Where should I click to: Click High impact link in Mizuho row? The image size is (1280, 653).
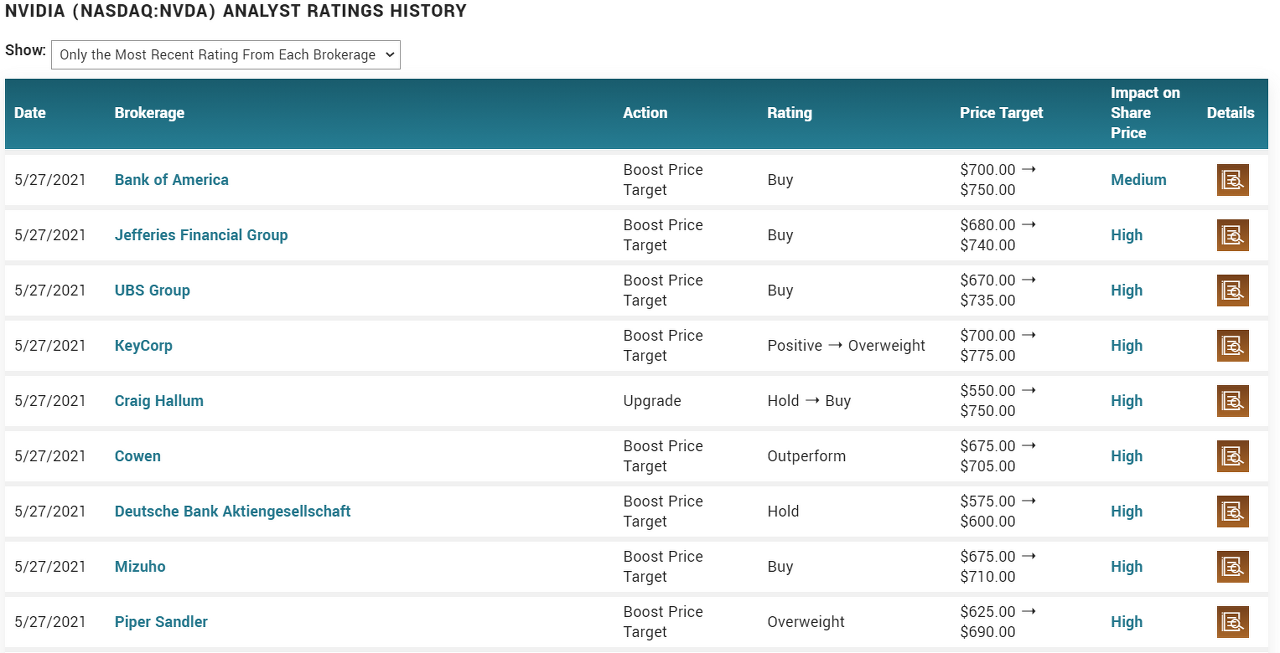click(1127, 566)
